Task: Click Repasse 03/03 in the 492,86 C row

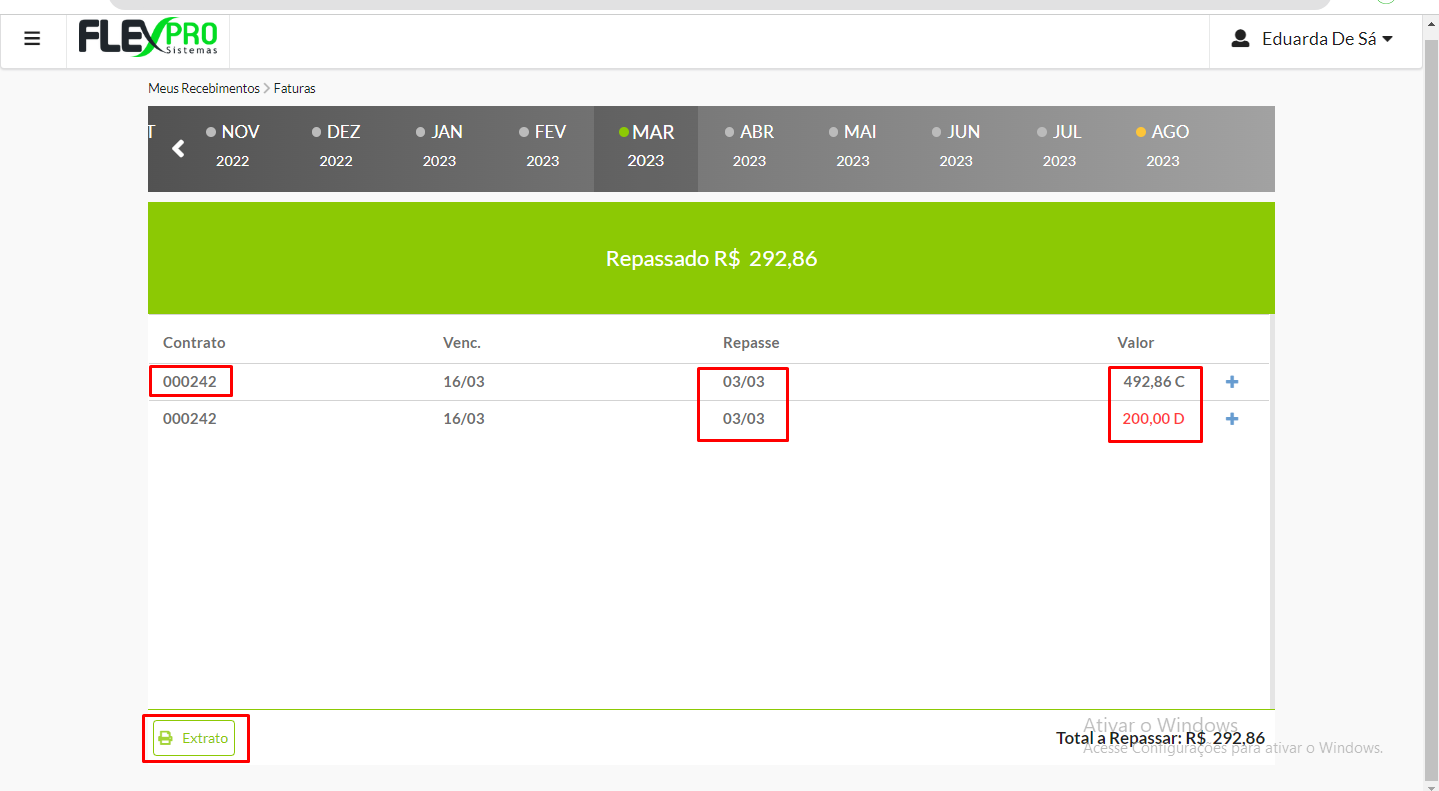Action: pos(744,381)
